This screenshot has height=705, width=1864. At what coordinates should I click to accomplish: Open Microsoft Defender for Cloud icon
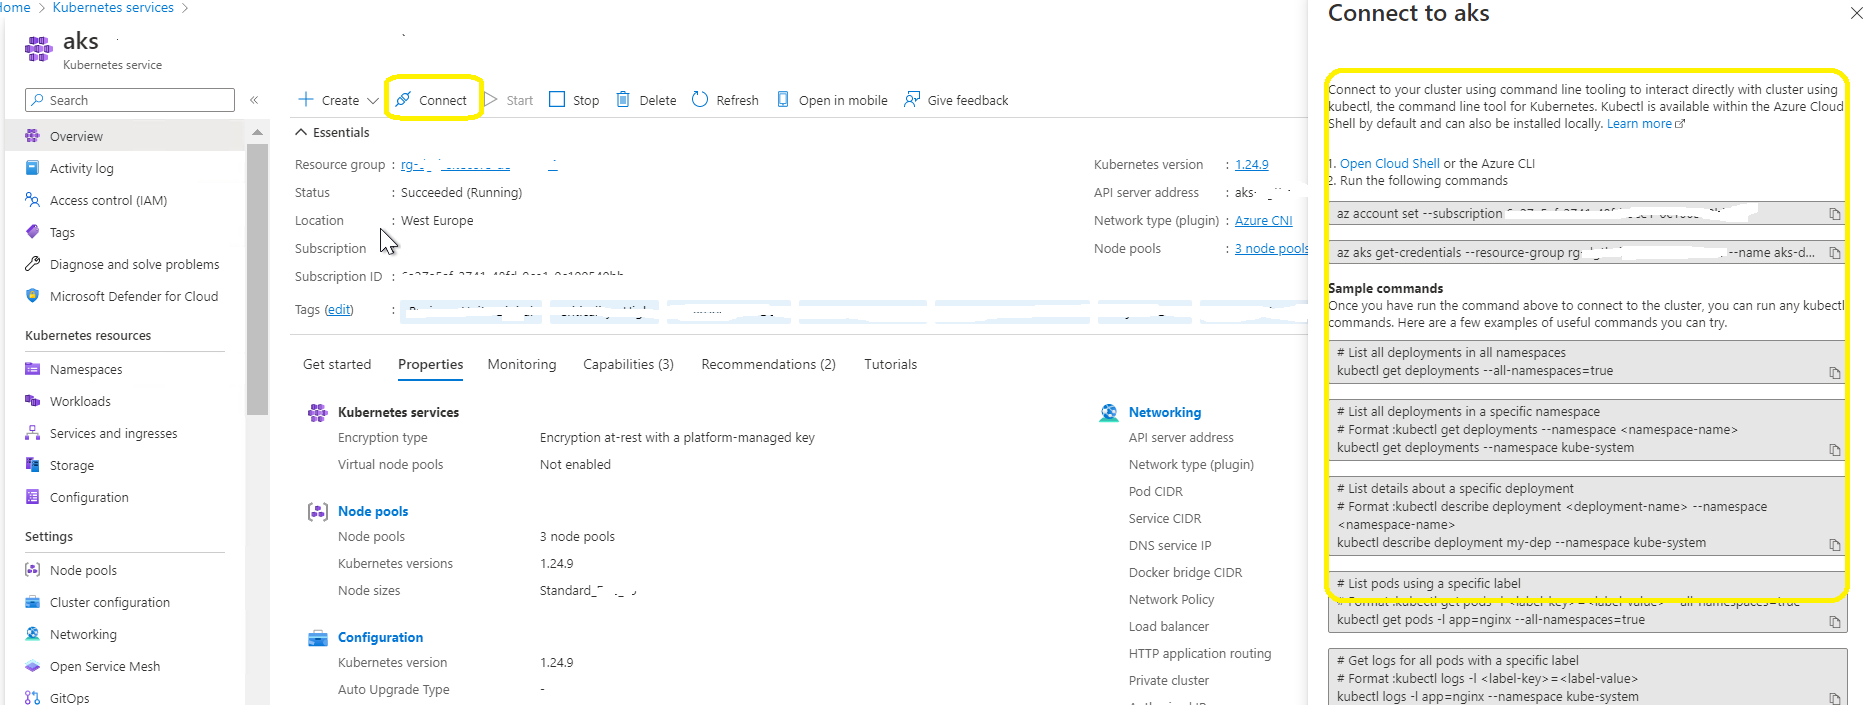point(32,296)
